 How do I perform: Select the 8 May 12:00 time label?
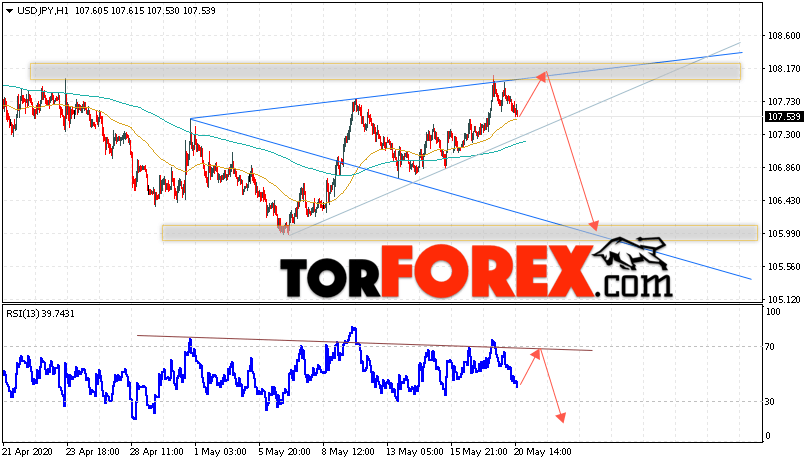pos(348,452)
